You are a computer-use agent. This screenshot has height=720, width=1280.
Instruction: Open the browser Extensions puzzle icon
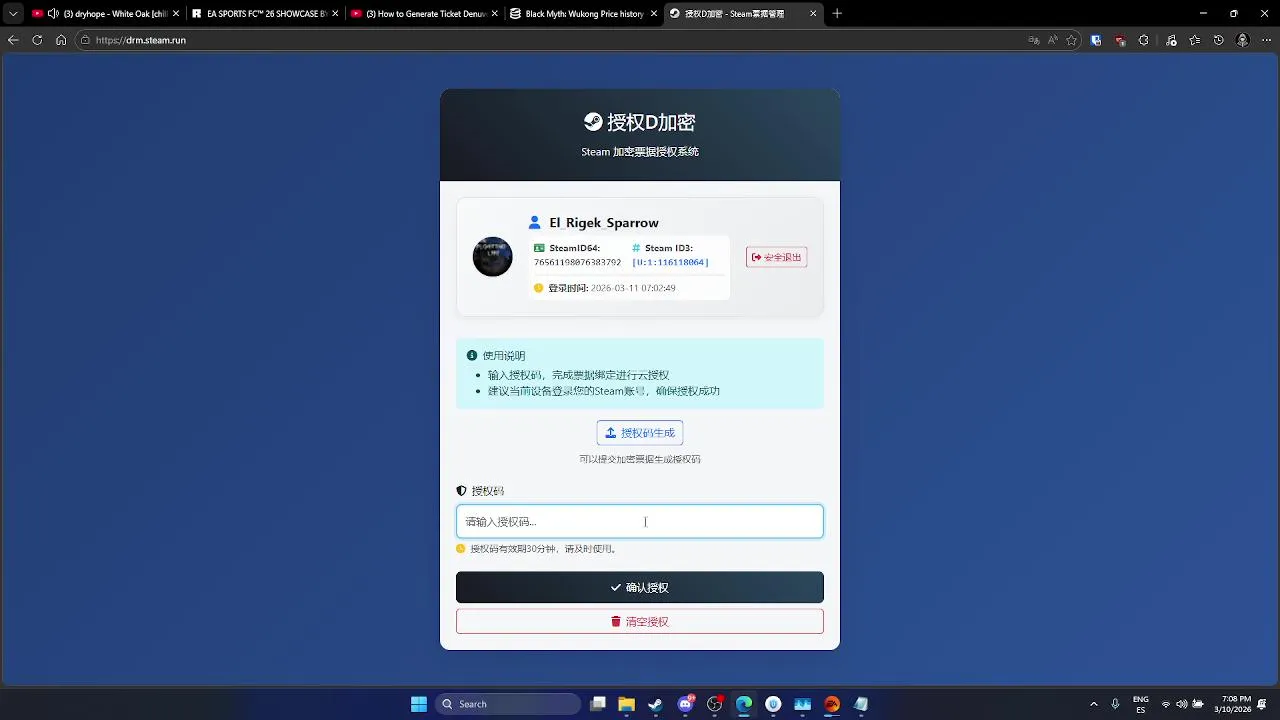(x=1145, y=40)
